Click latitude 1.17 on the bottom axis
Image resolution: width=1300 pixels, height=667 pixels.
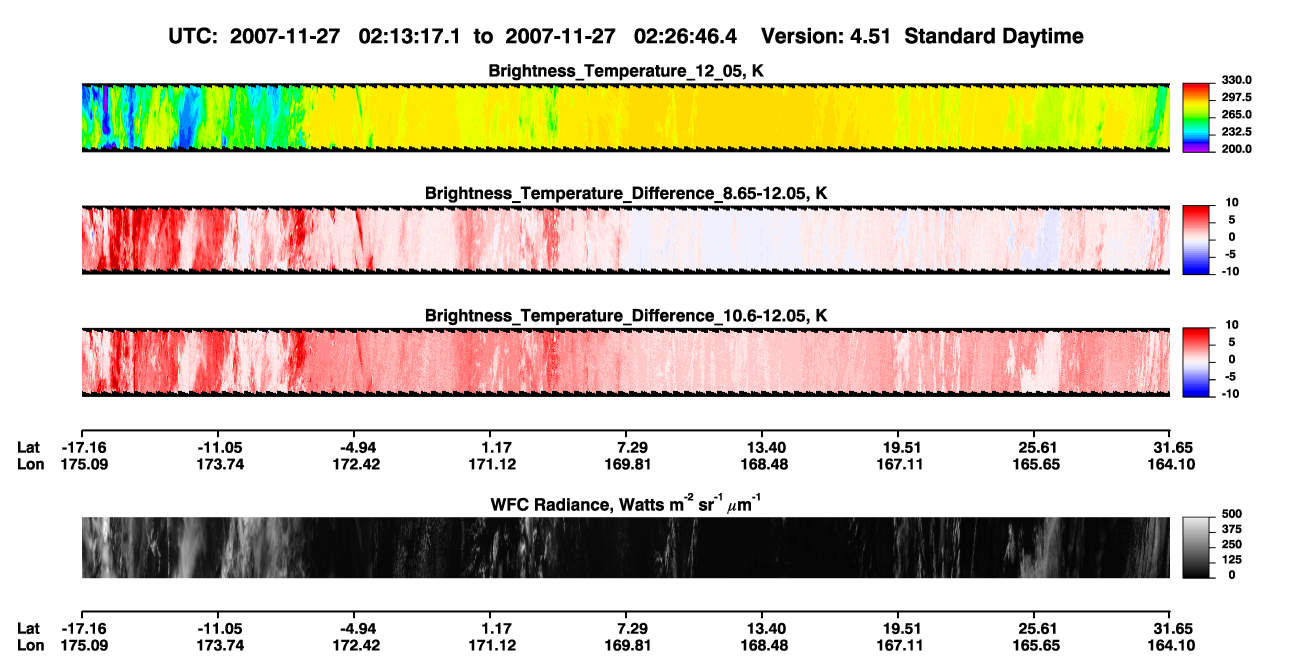tap(491, 629)
